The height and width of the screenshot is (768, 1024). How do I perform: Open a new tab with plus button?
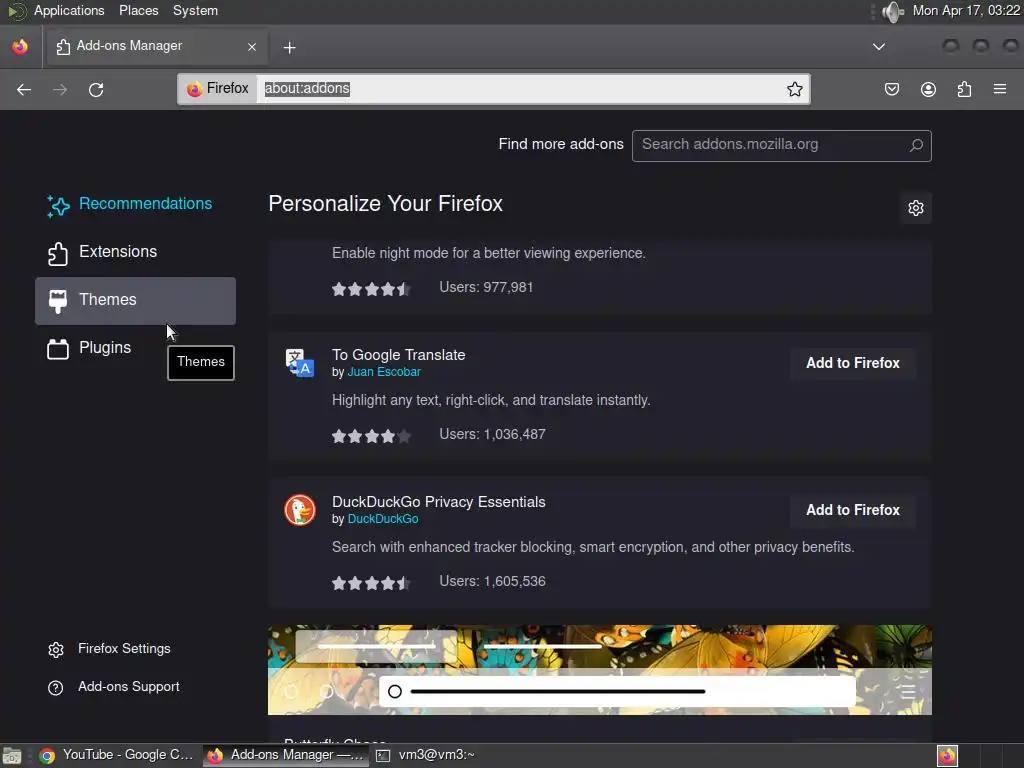[289, 48]
